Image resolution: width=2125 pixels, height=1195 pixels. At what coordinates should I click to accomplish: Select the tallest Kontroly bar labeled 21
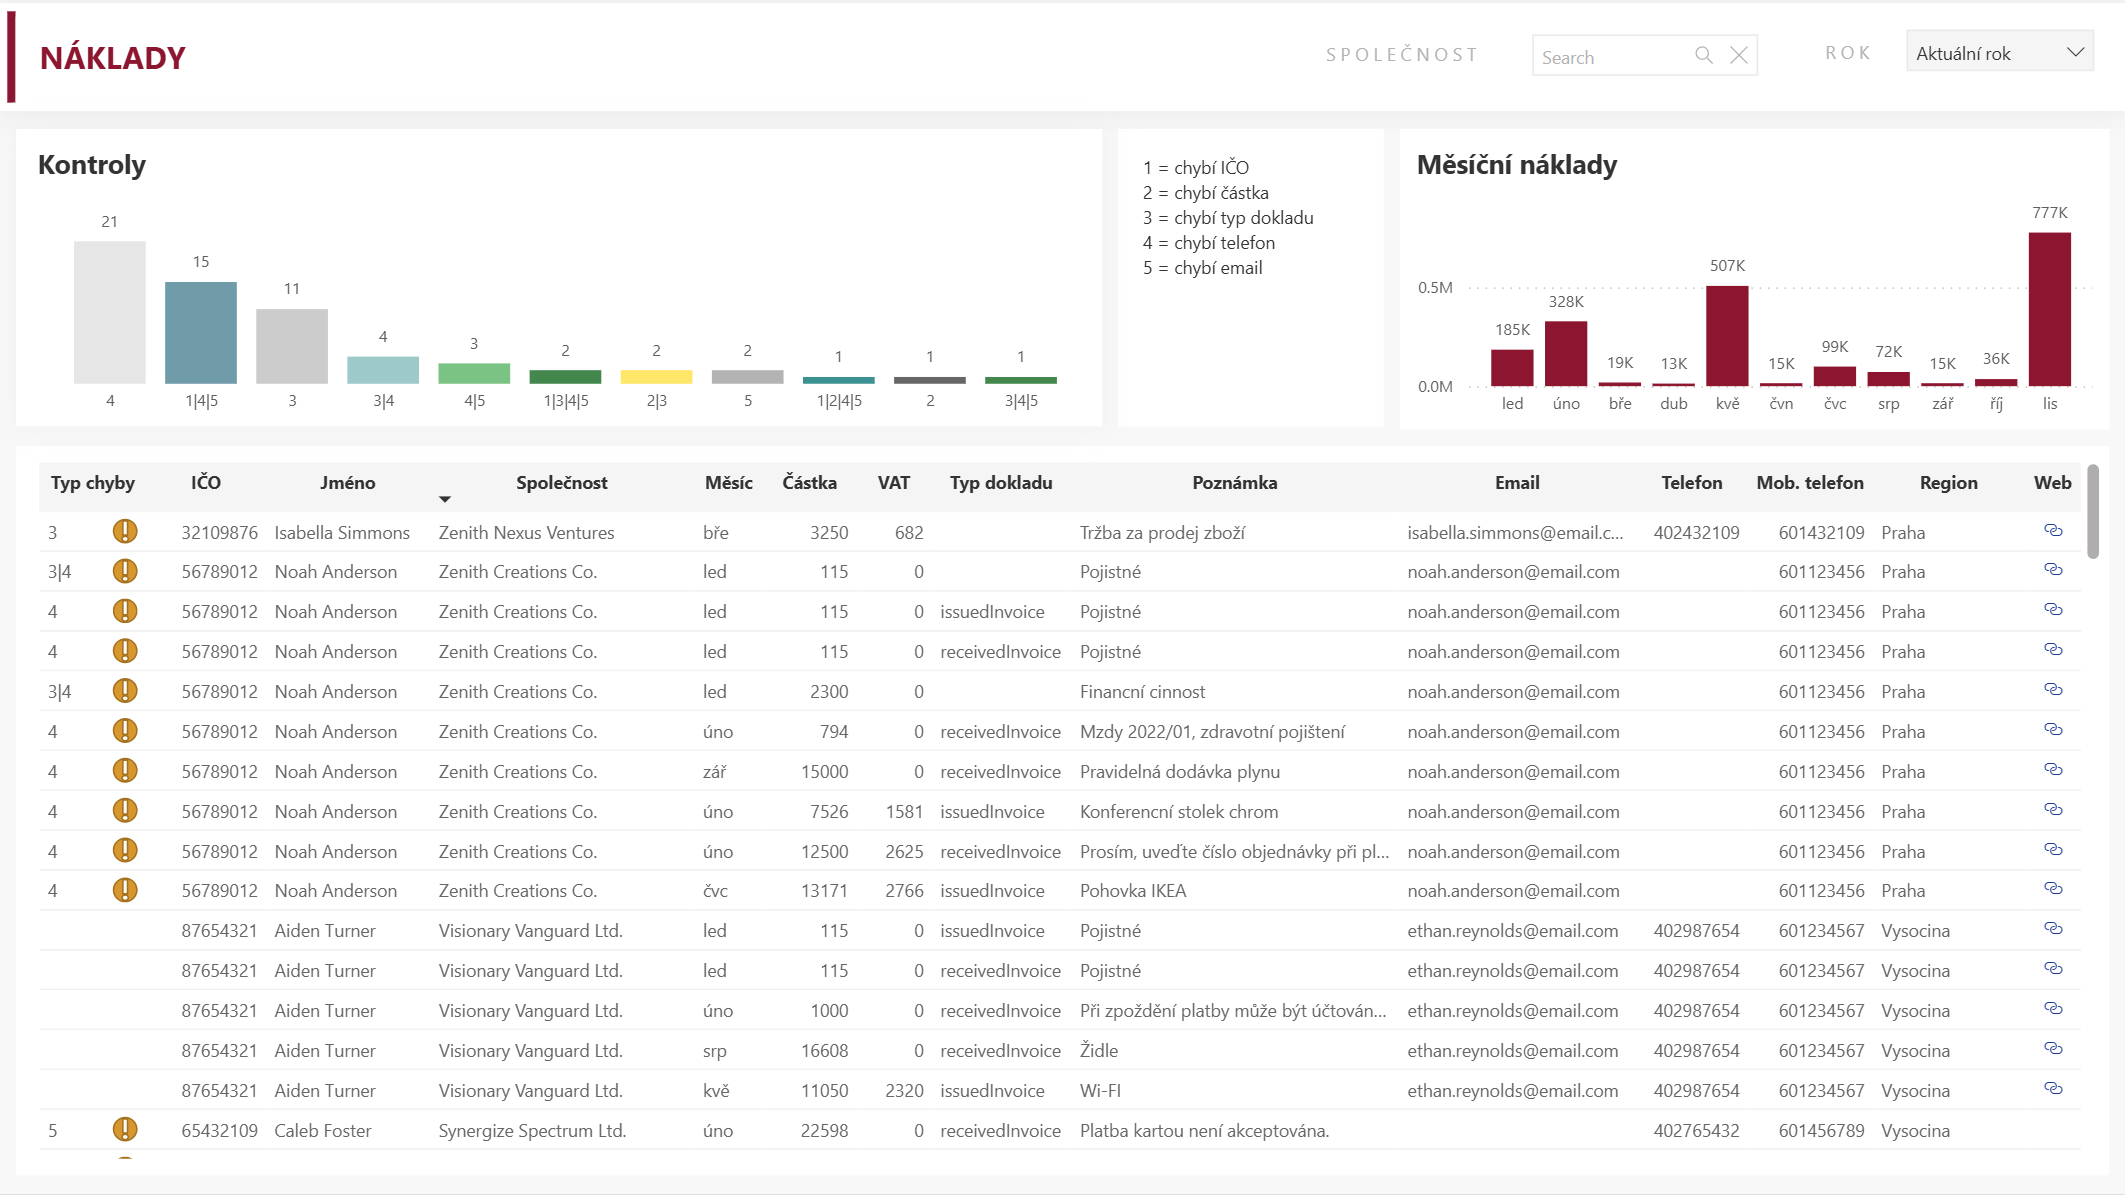click(110, 310)
